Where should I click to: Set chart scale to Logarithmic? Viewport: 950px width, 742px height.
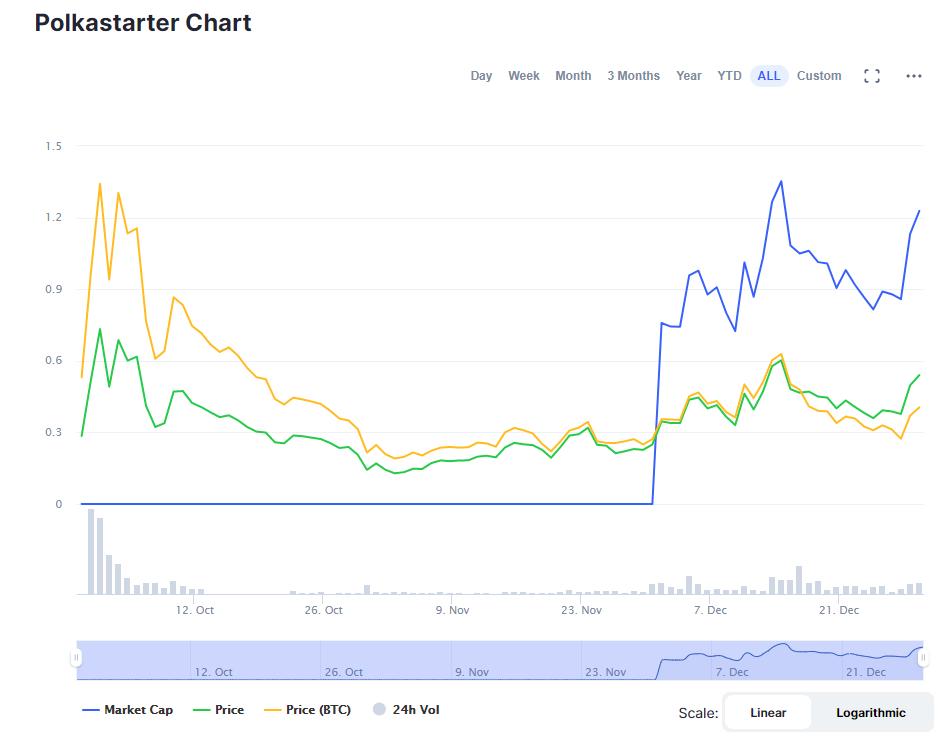coord(871,712)
